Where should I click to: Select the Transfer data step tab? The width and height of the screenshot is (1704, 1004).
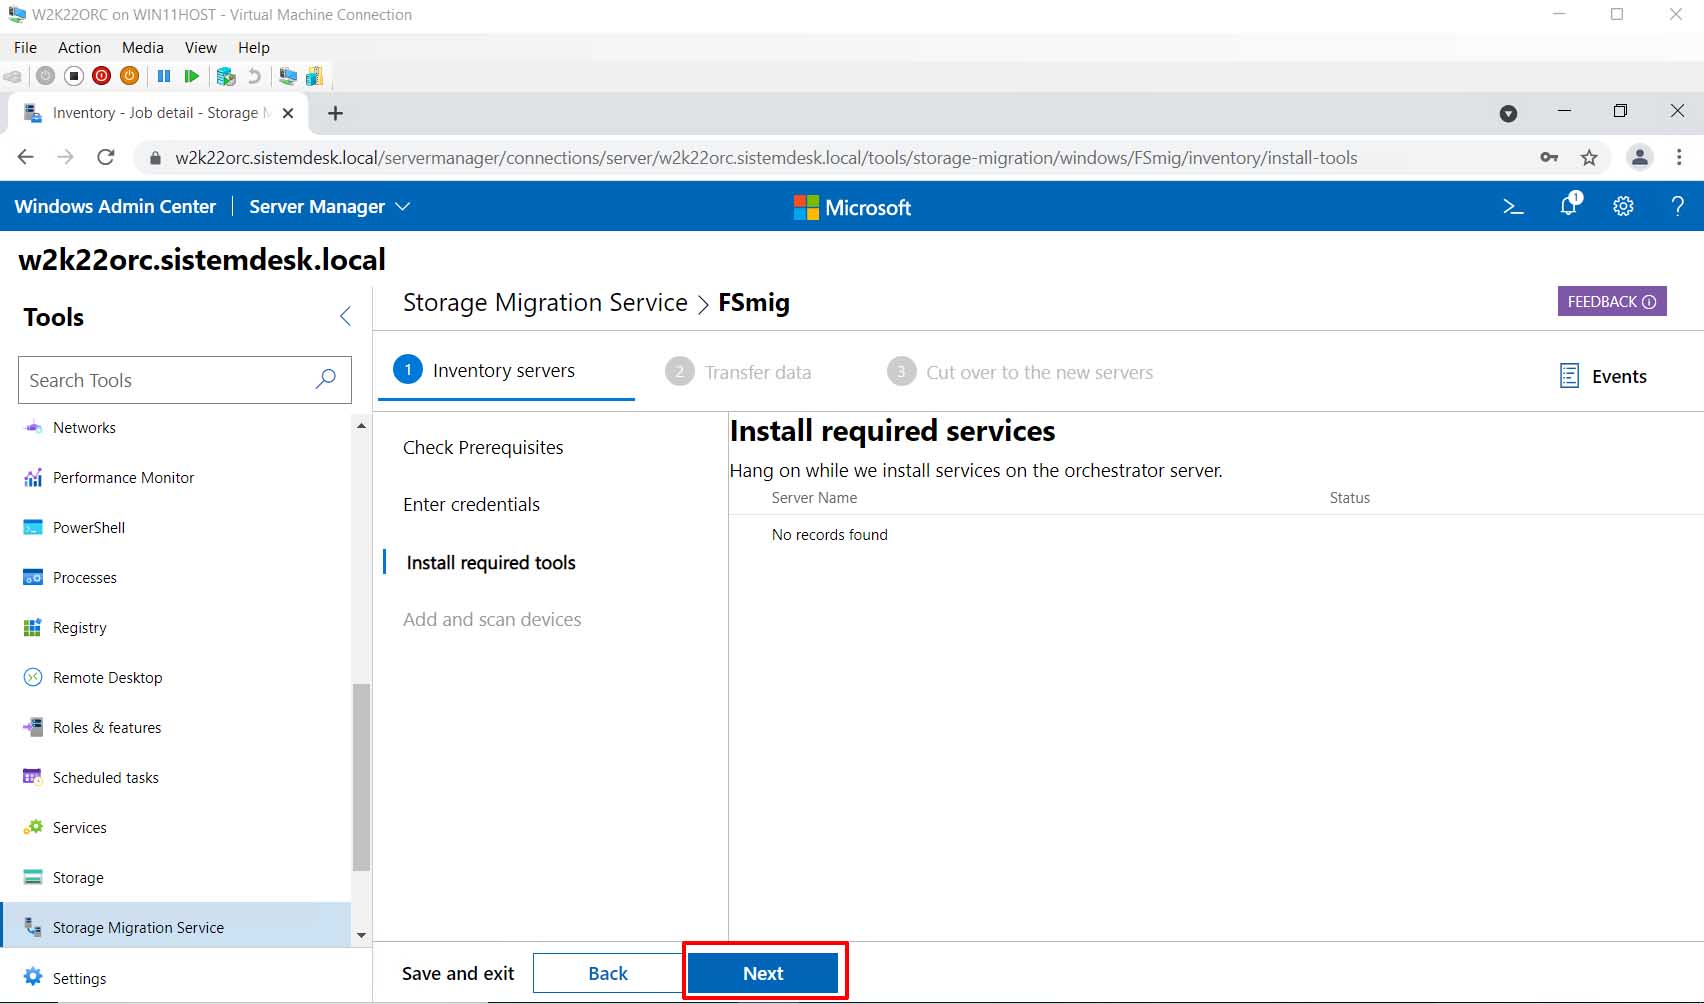(x=738, y=372)
